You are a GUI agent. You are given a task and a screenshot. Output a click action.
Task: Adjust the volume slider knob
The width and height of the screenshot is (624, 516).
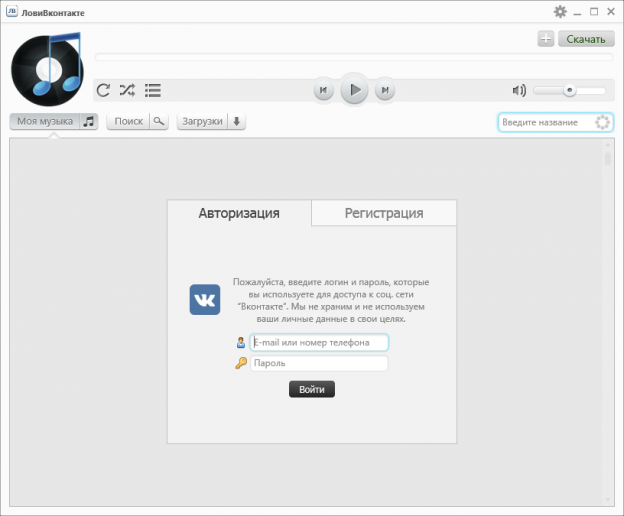click(x=569, y=90)
